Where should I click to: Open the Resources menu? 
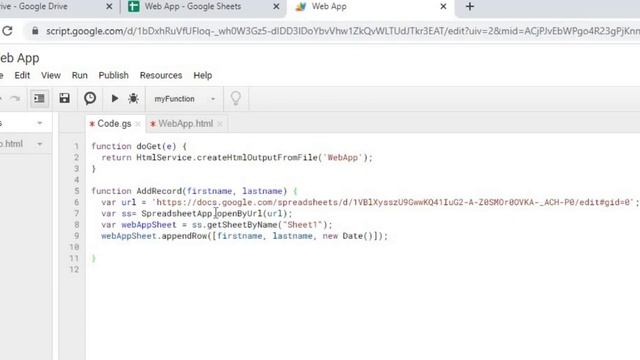[161, 76]
